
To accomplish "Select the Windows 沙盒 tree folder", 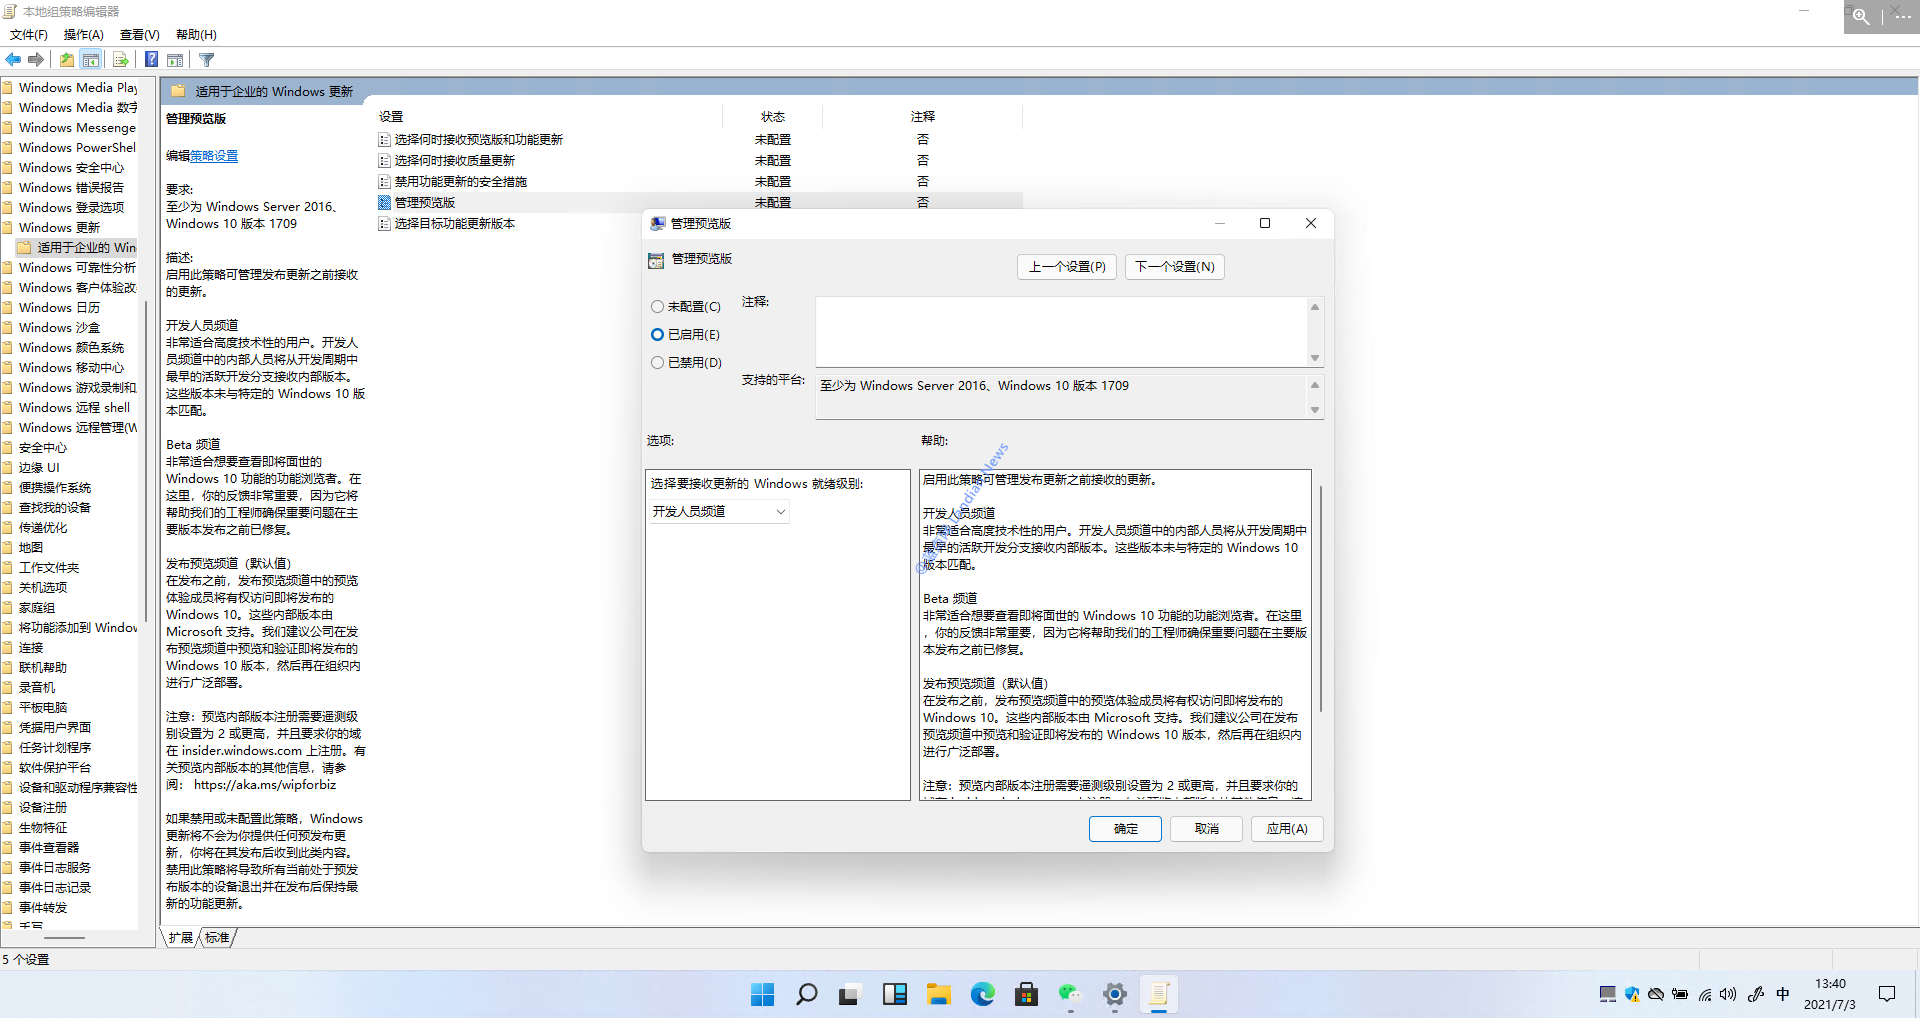I will click(x=59, y=328).
